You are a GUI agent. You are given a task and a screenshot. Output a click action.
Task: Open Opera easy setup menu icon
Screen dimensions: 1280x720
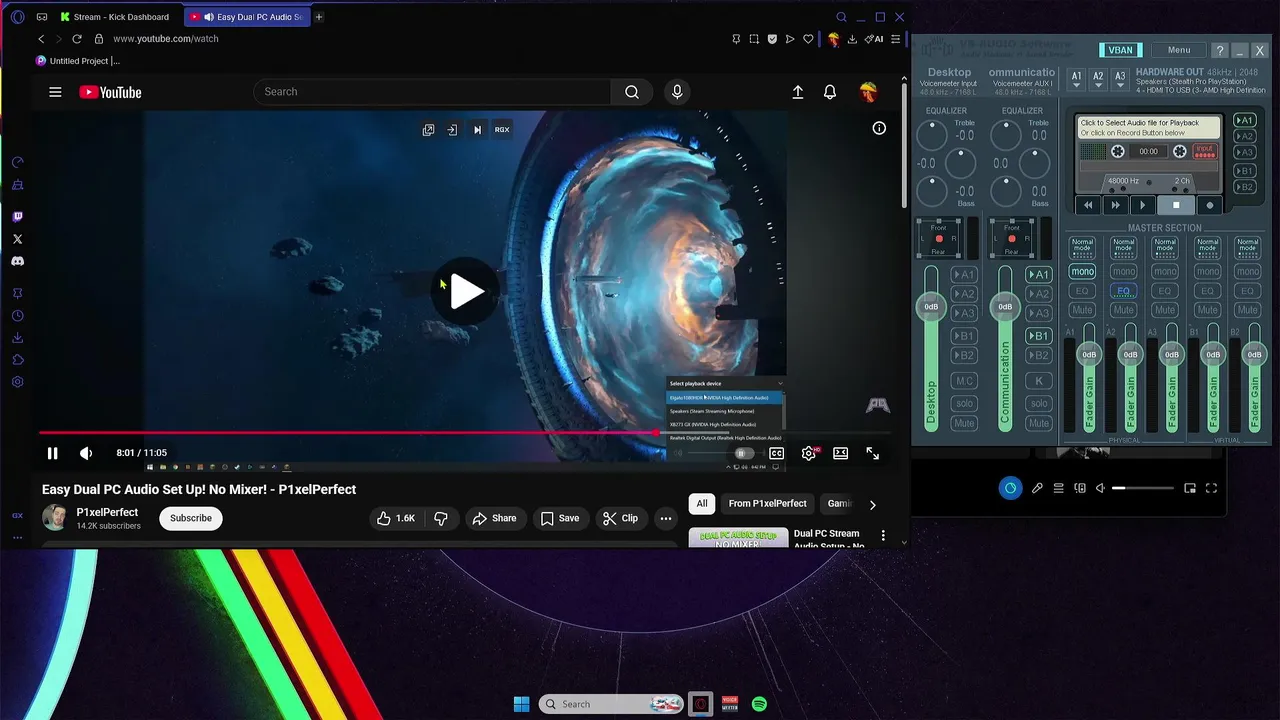895,39
